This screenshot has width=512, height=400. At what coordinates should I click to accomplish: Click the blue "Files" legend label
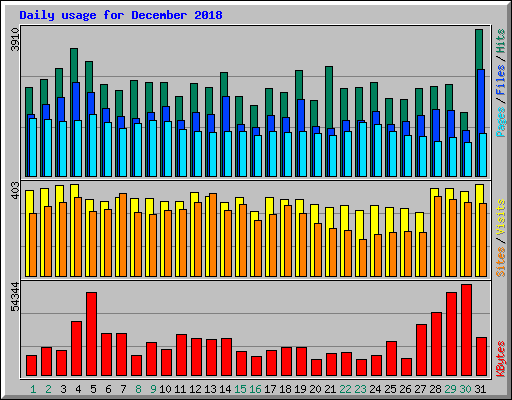[501, 80]
